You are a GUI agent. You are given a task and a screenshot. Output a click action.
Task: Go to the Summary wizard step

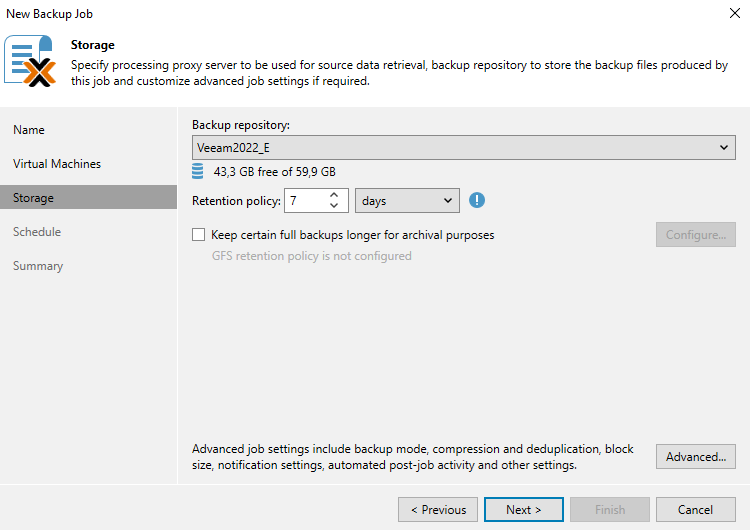point(38,266)
